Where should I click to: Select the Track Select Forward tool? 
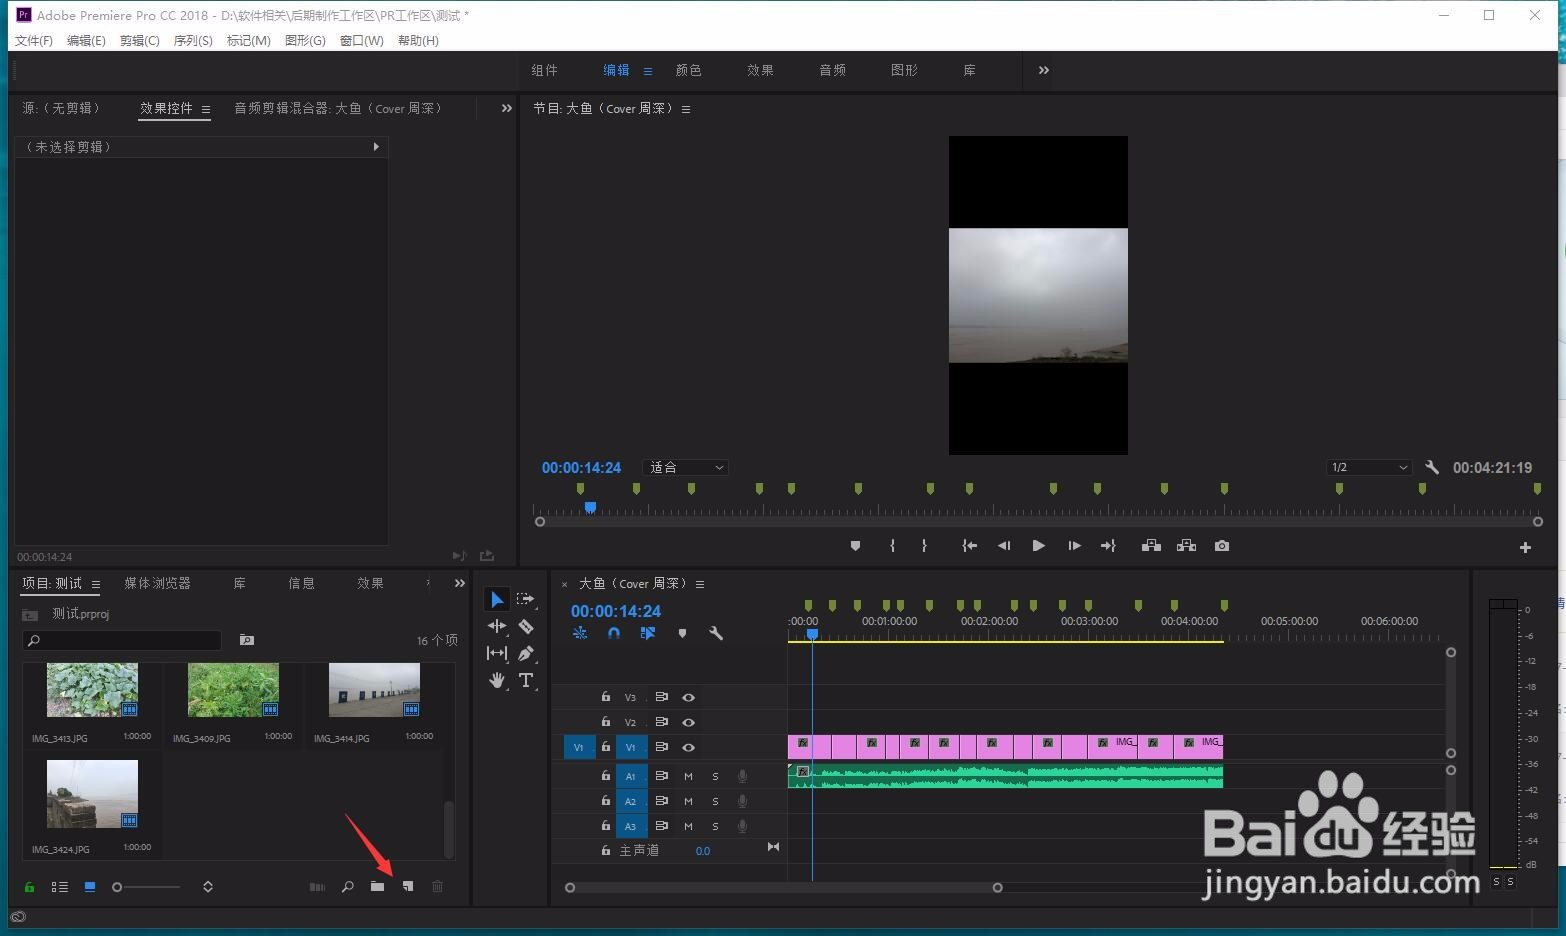point(526,599)
